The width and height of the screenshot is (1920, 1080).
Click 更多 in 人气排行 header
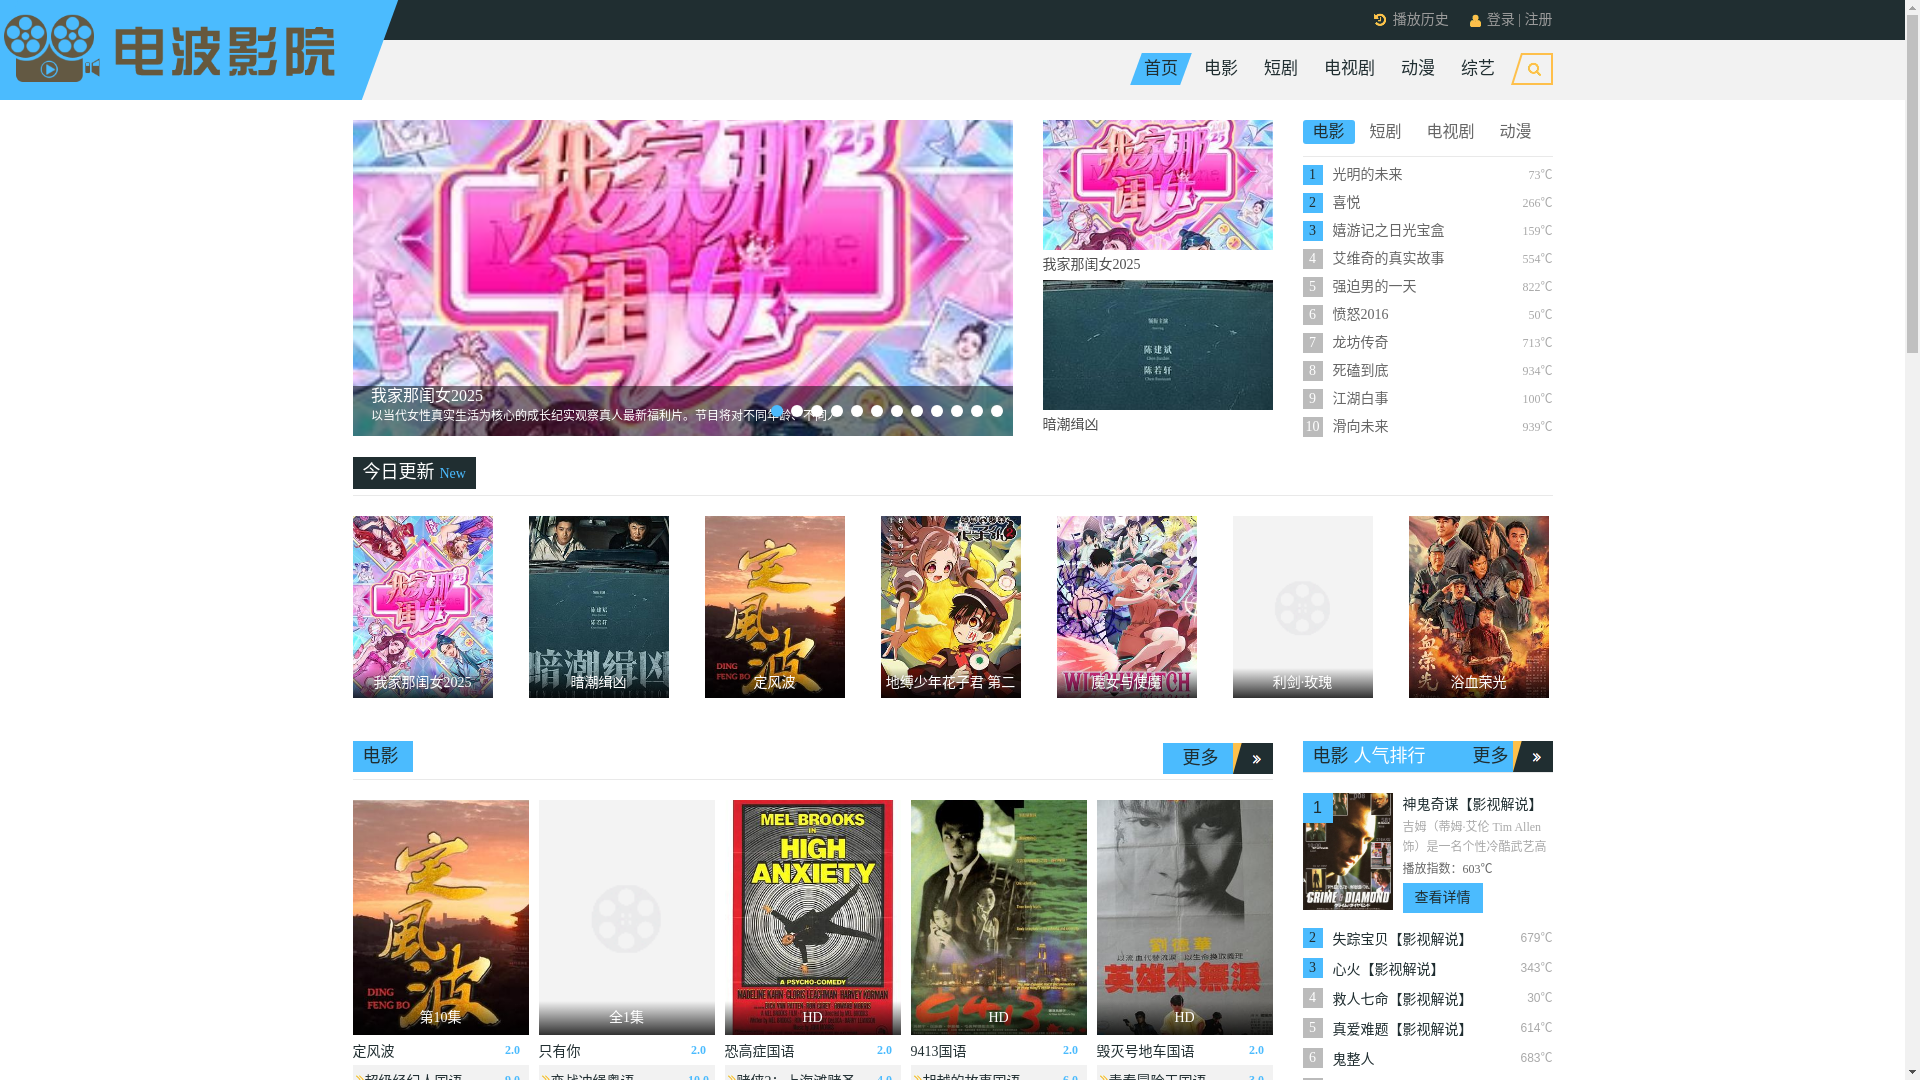click(1491, 757)
